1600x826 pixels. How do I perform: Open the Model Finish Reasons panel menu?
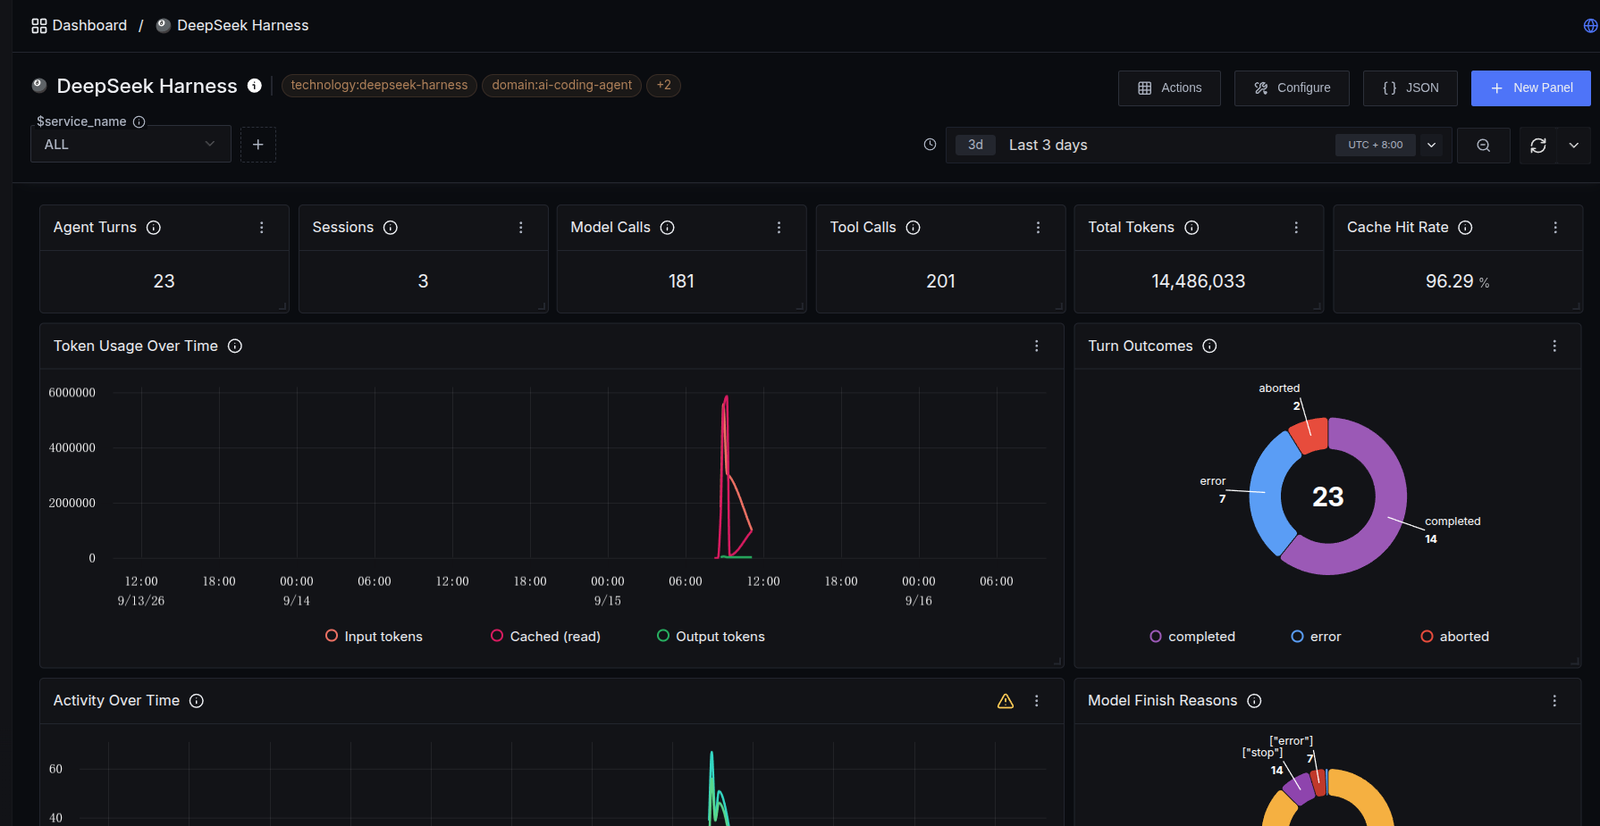pyautogui.click(x=1554, y=701)
